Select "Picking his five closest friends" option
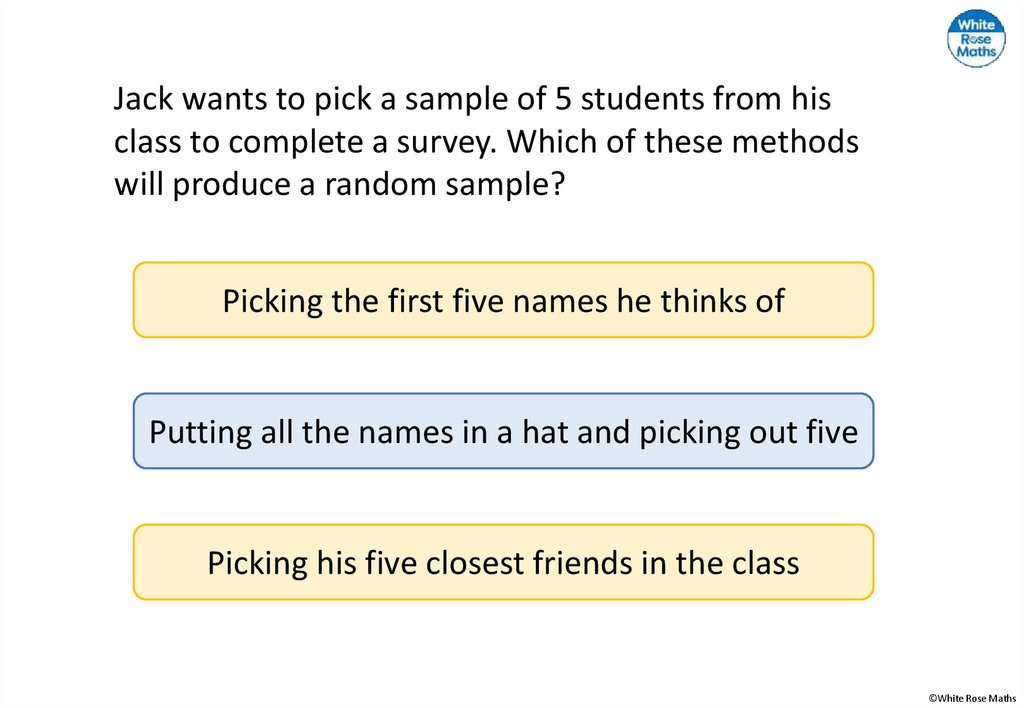The height and width of the screenshot is (708, 1024). click(x=503, y=562)
